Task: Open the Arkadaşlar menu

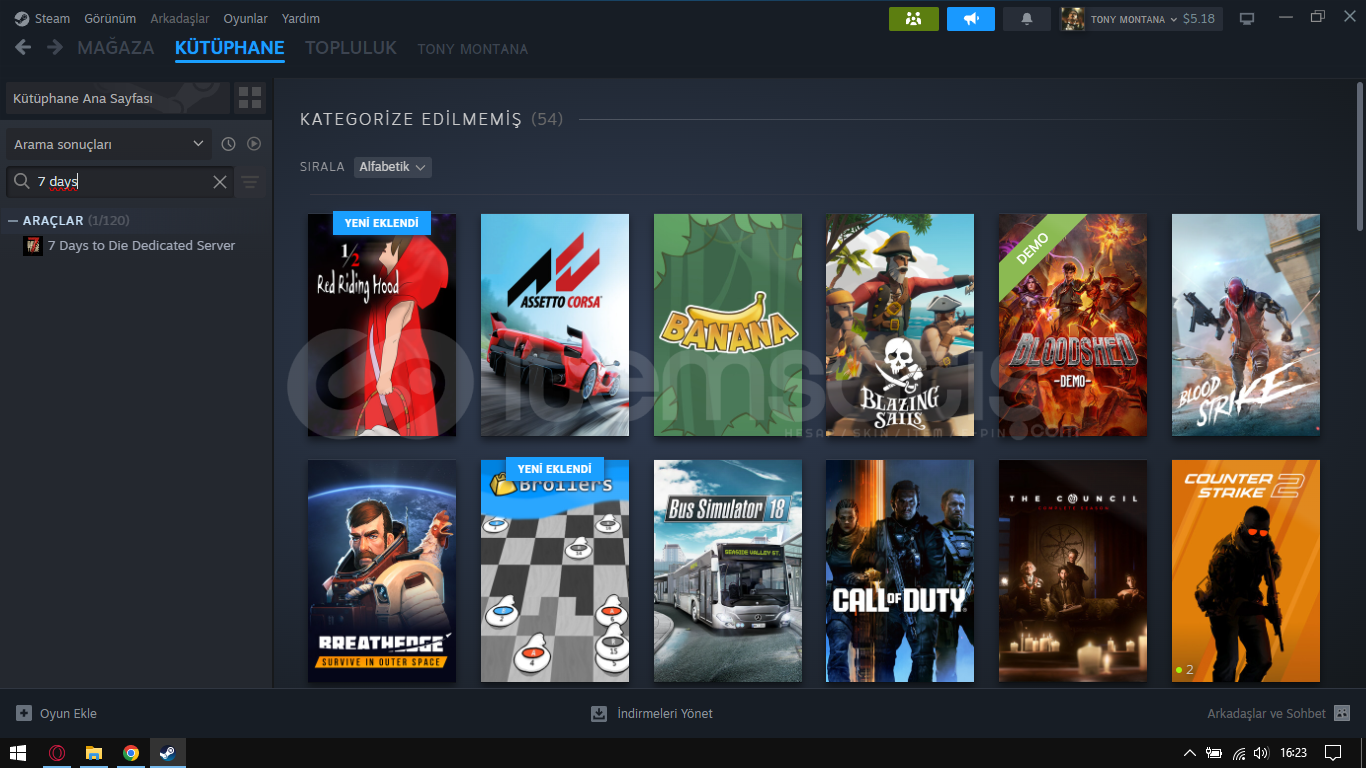Action: pyautogui.click(x=180, y=18)
